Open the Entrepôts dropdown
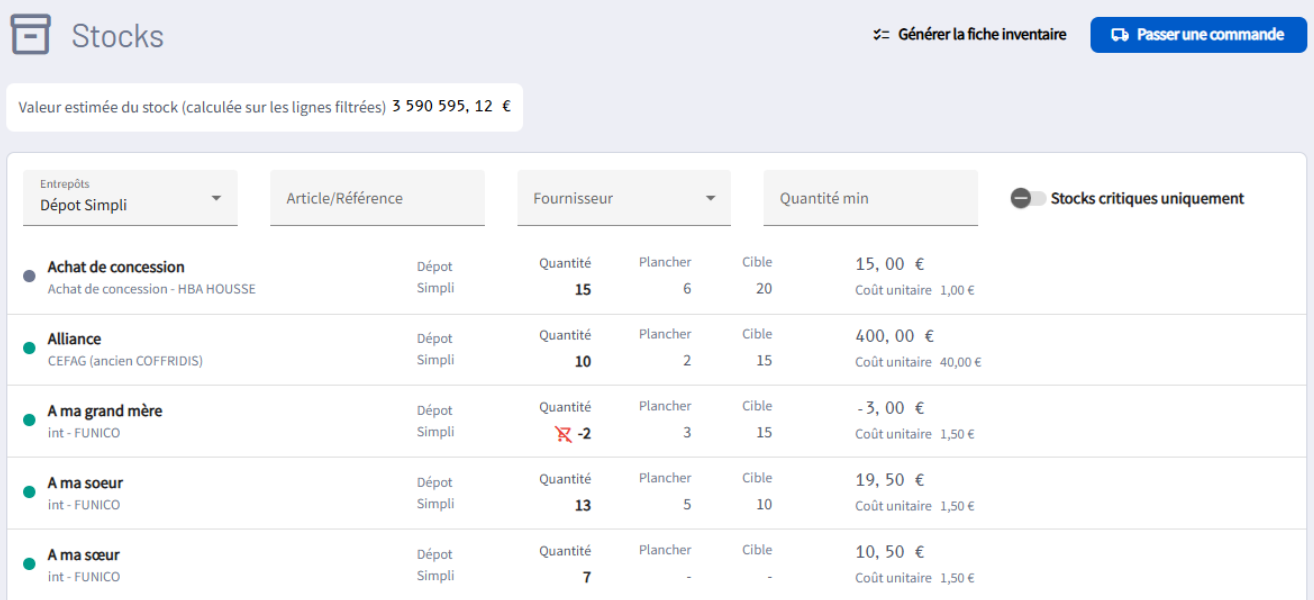The image size is (1314, 600). (x=130, y=198)
